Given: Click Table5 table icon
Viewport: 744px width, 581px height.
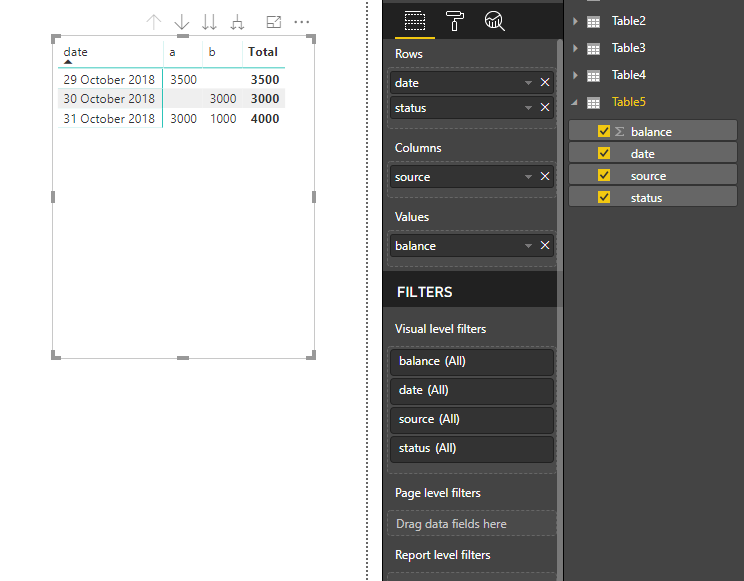Looking at the screenshot, I should tap(593, 103).
